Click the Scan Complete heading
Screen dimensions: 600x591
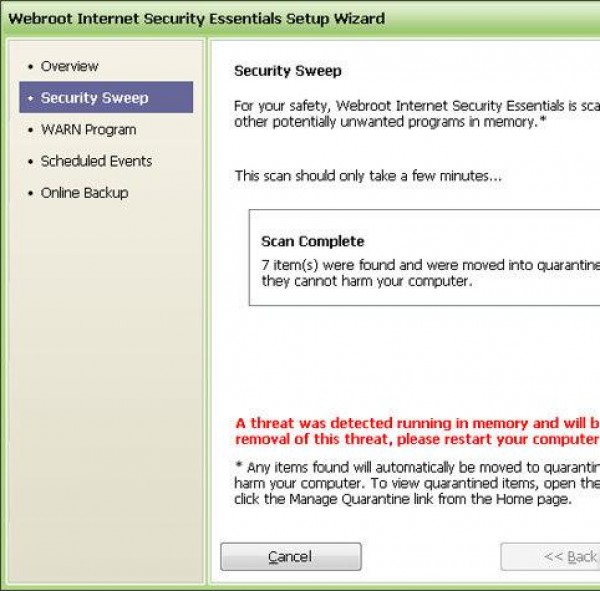312,241
